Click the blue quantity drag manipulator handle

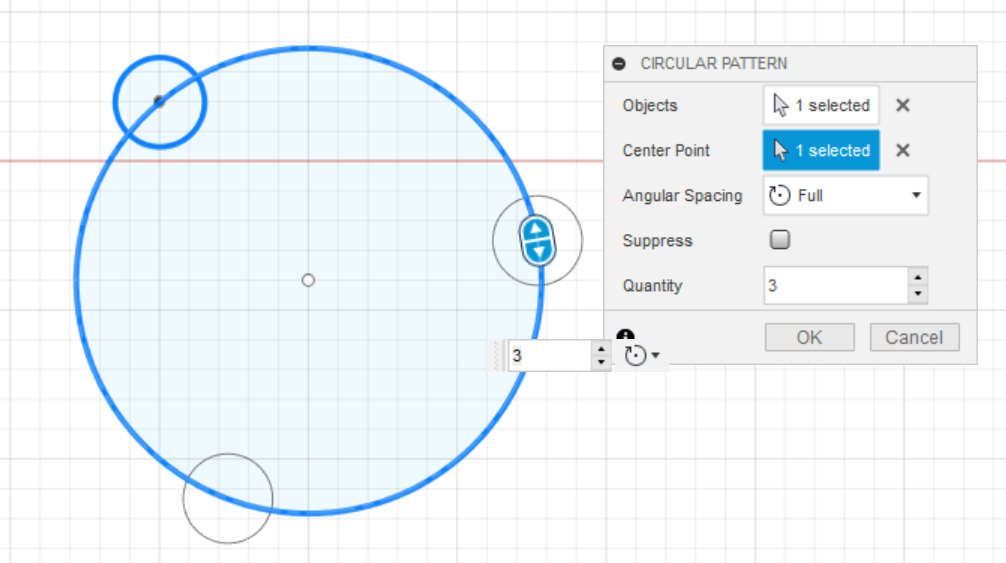537,241
